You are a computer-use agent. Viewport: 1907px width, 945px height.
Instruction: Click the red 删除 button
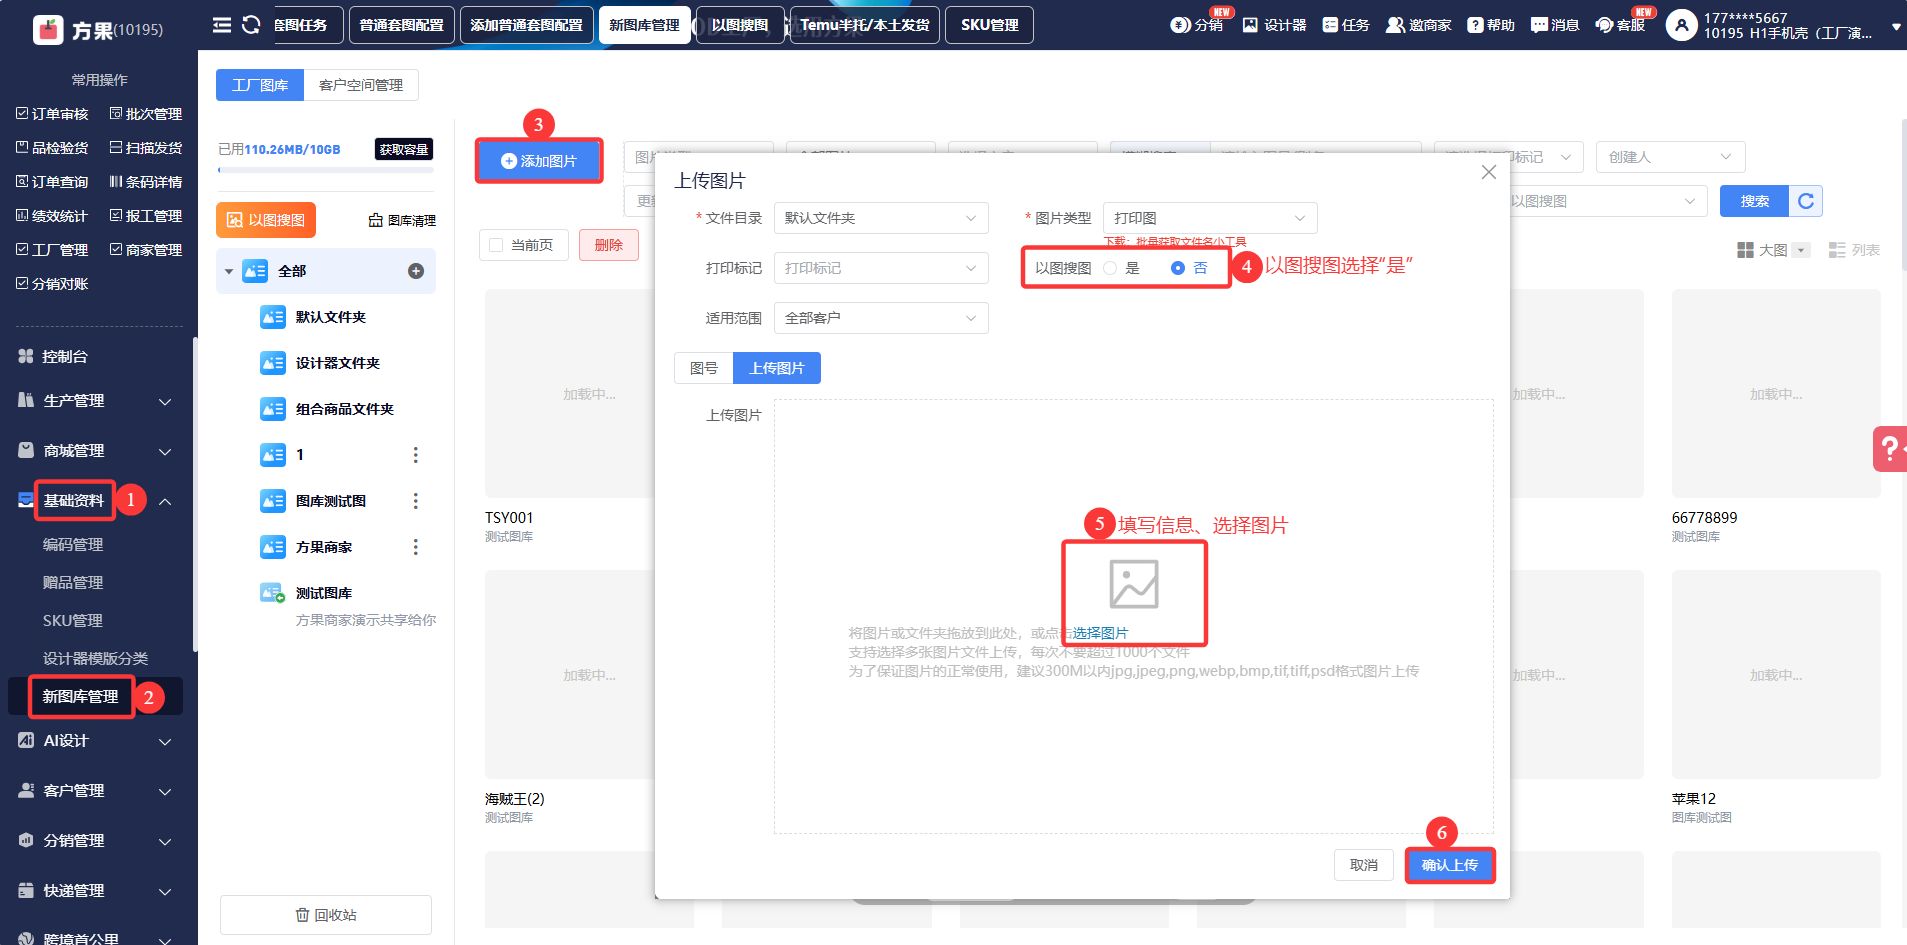pos(609,245)
